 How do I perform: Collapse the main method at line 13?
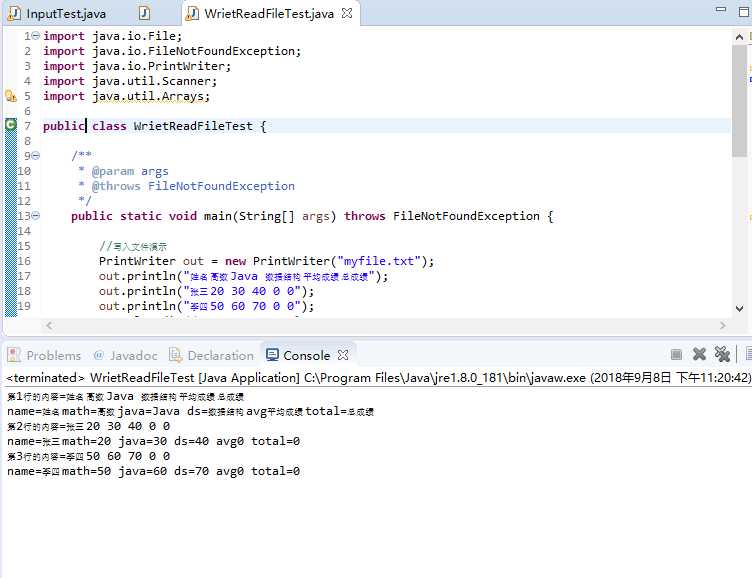(35, 216)
